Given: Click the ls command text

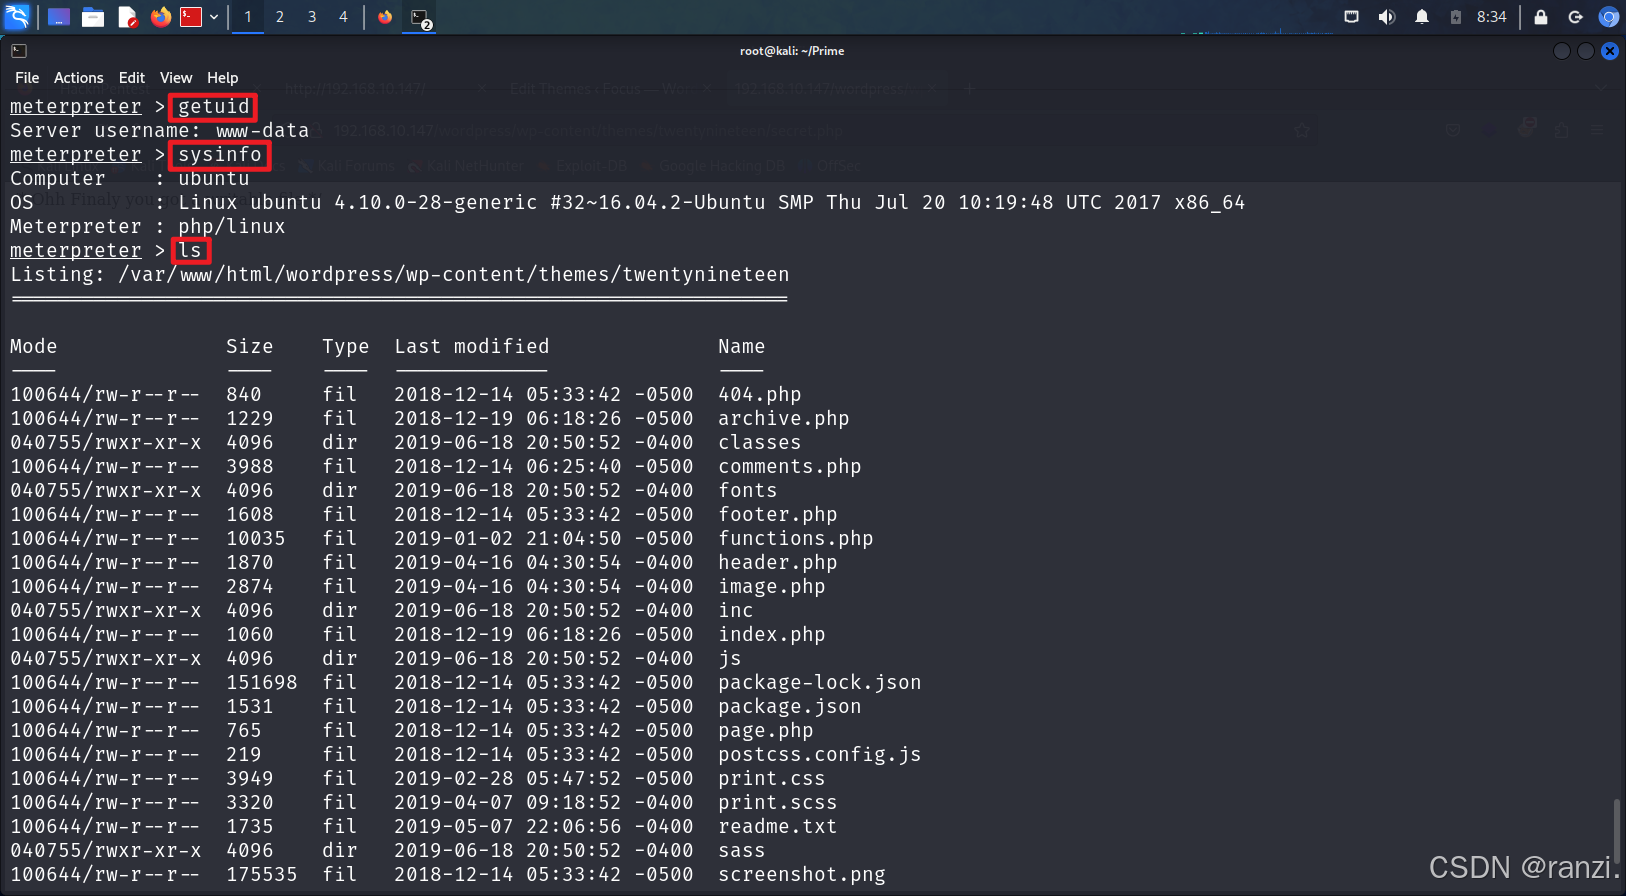Looking at the screenshot, I should point(190,251).
